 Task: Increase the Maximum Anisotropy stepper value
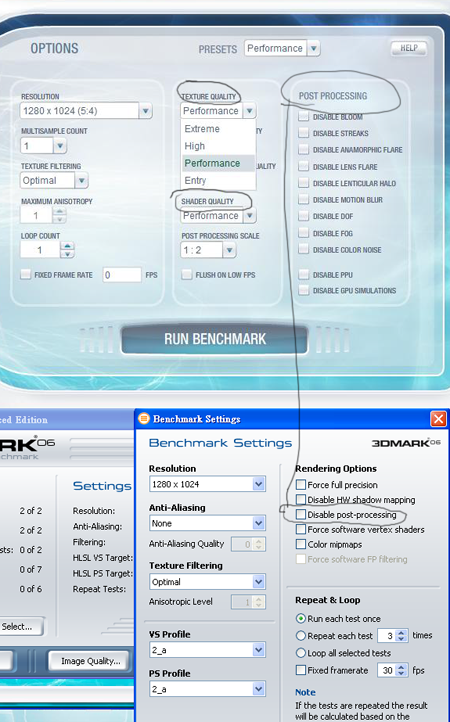tap(59, 211)
